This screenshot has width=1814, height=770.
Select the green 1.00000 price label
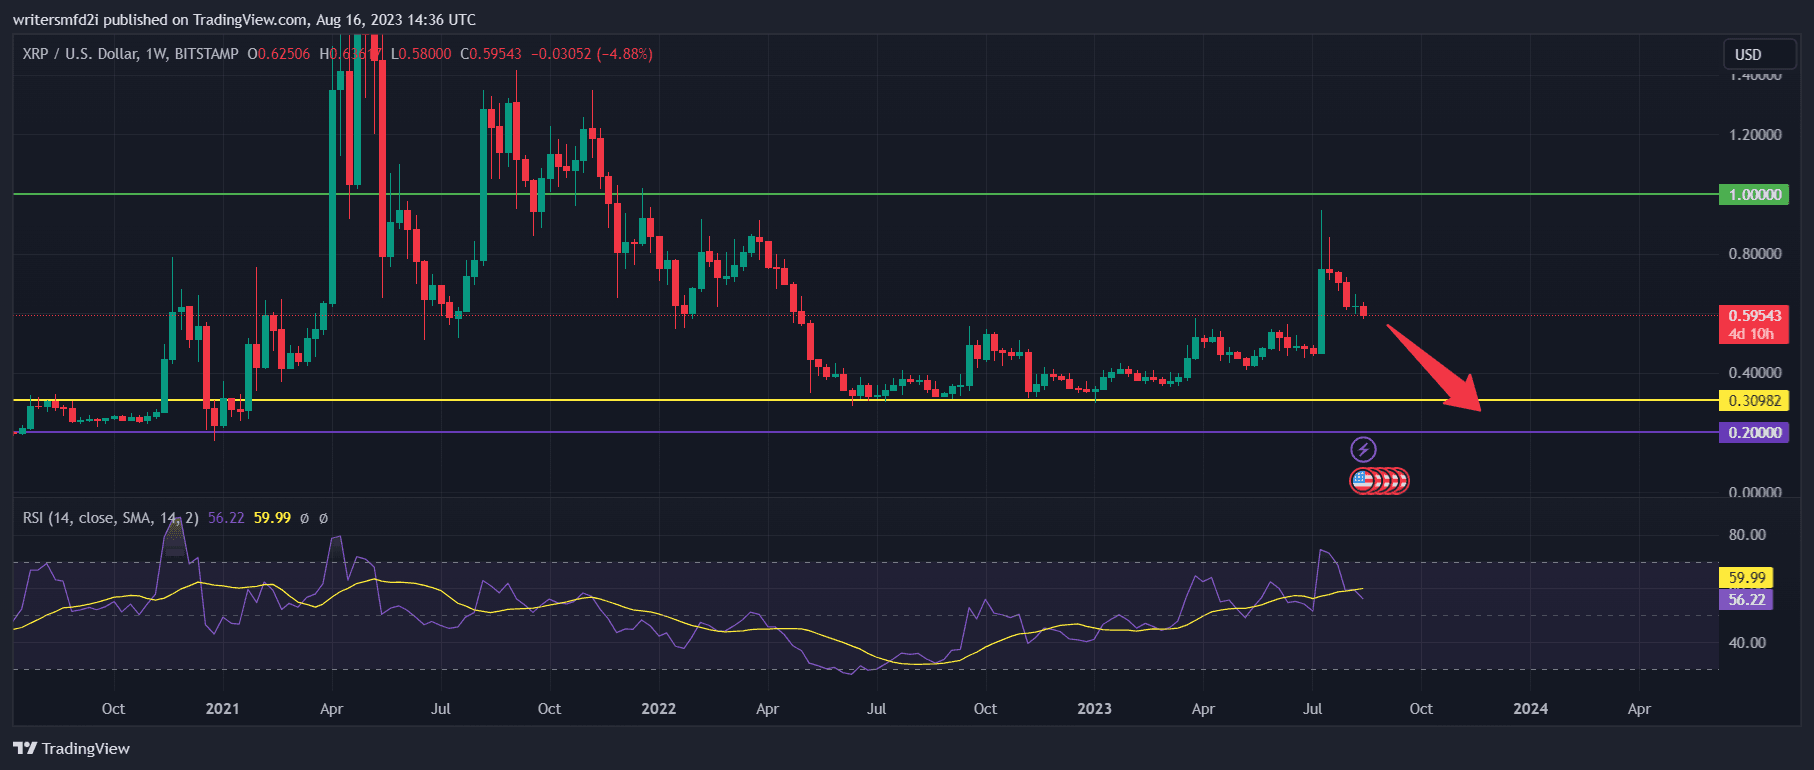pos(1754,194)
